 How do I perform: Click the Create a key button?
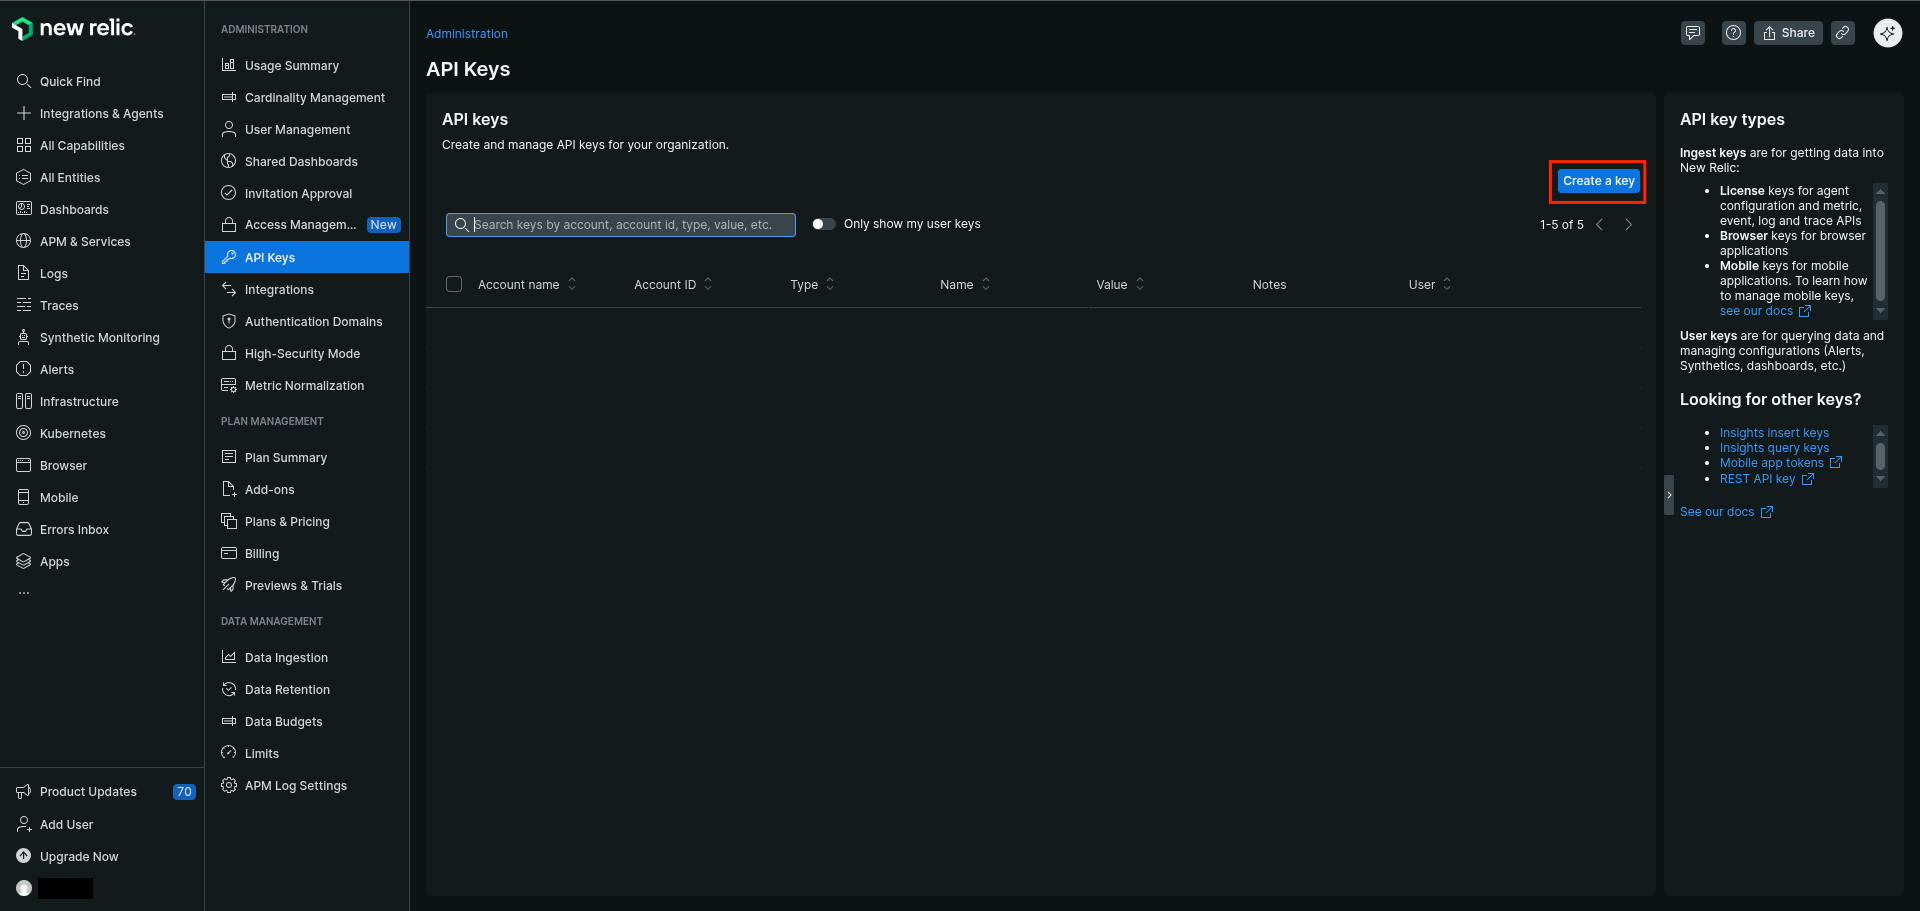tap(1598, 181)
